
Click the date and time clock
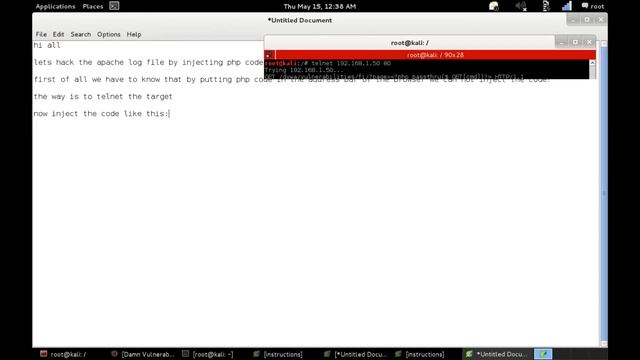(x=320, y=6)
